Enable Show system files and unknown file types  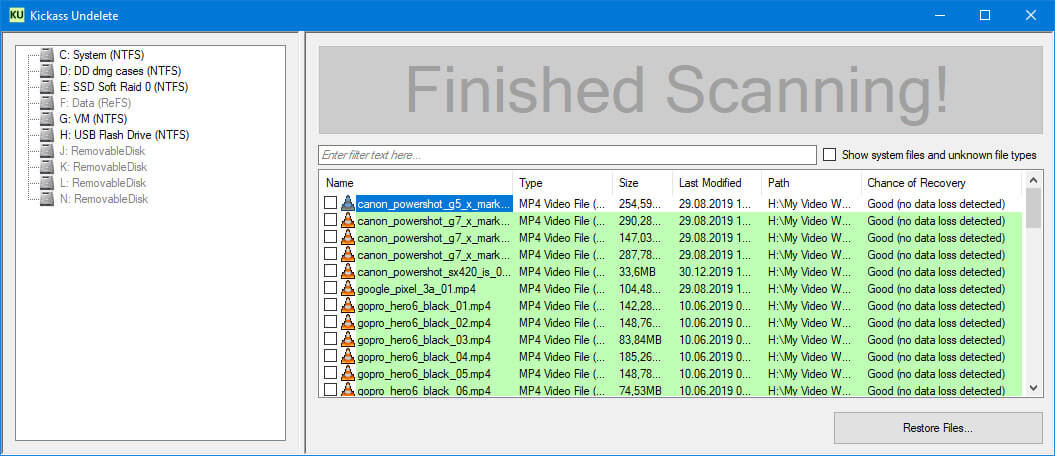[829, 155]
